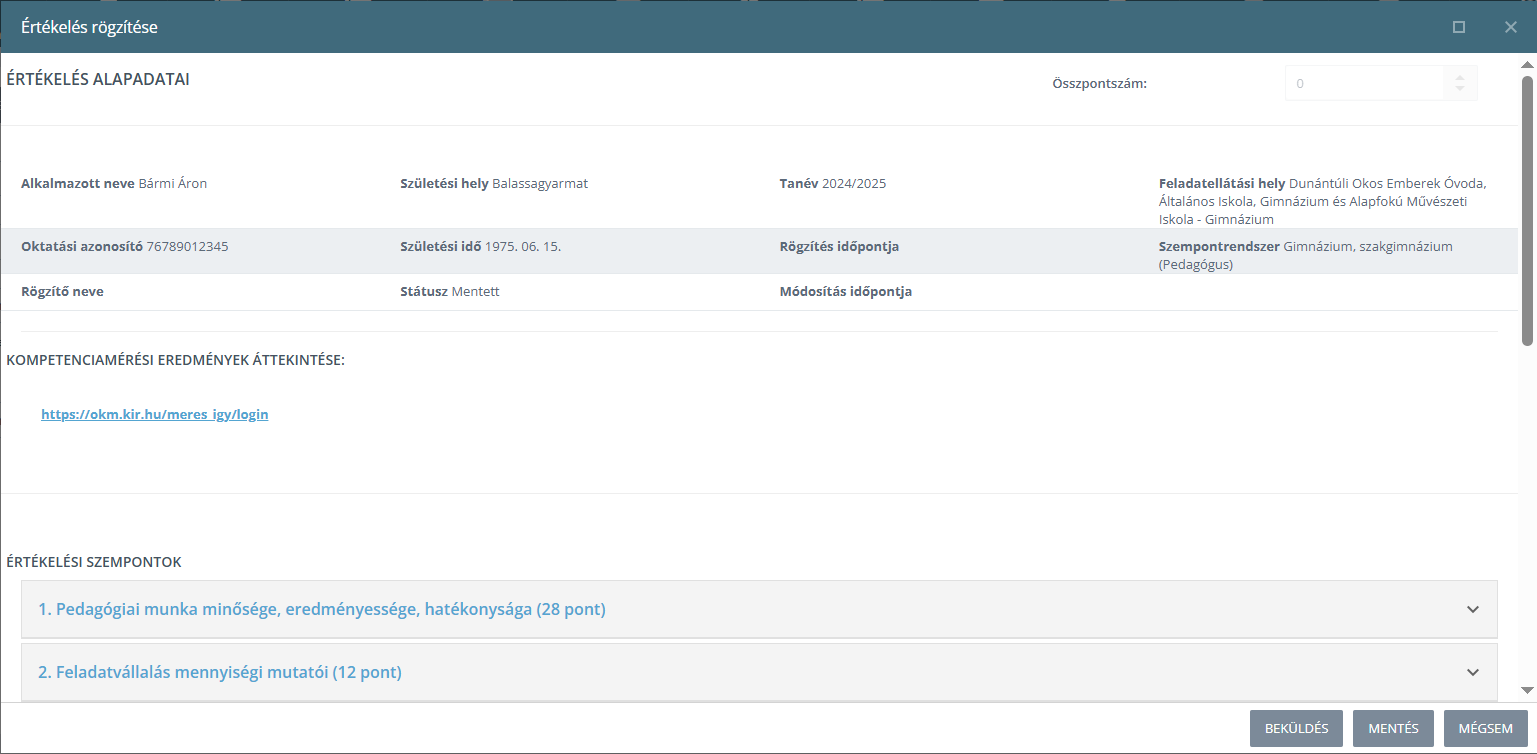Image resolution: width=1537 pixels, height=754 pixels.
Task: Maximize the Értékelés rögzítése dialog
Action: (x=1459, y=27)
